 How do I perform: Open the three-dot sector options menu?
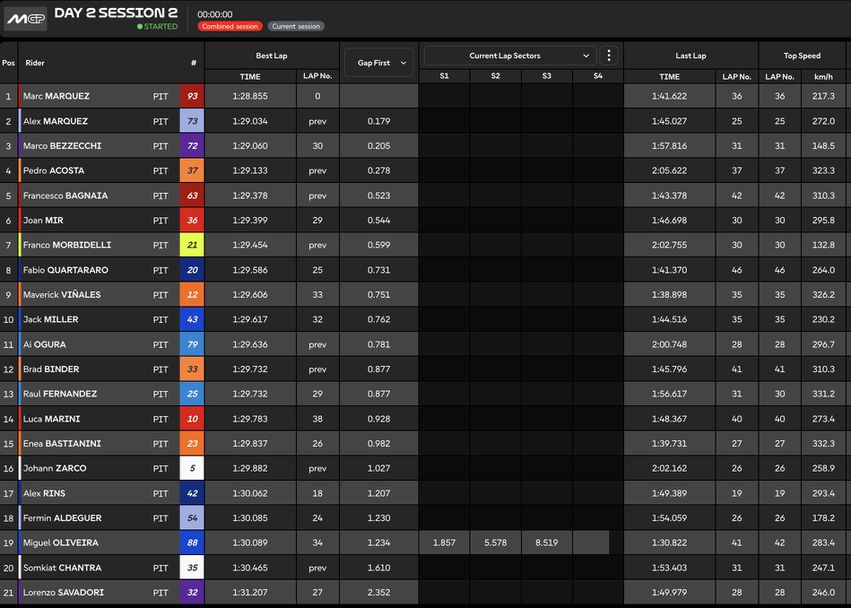pos(609,56)
